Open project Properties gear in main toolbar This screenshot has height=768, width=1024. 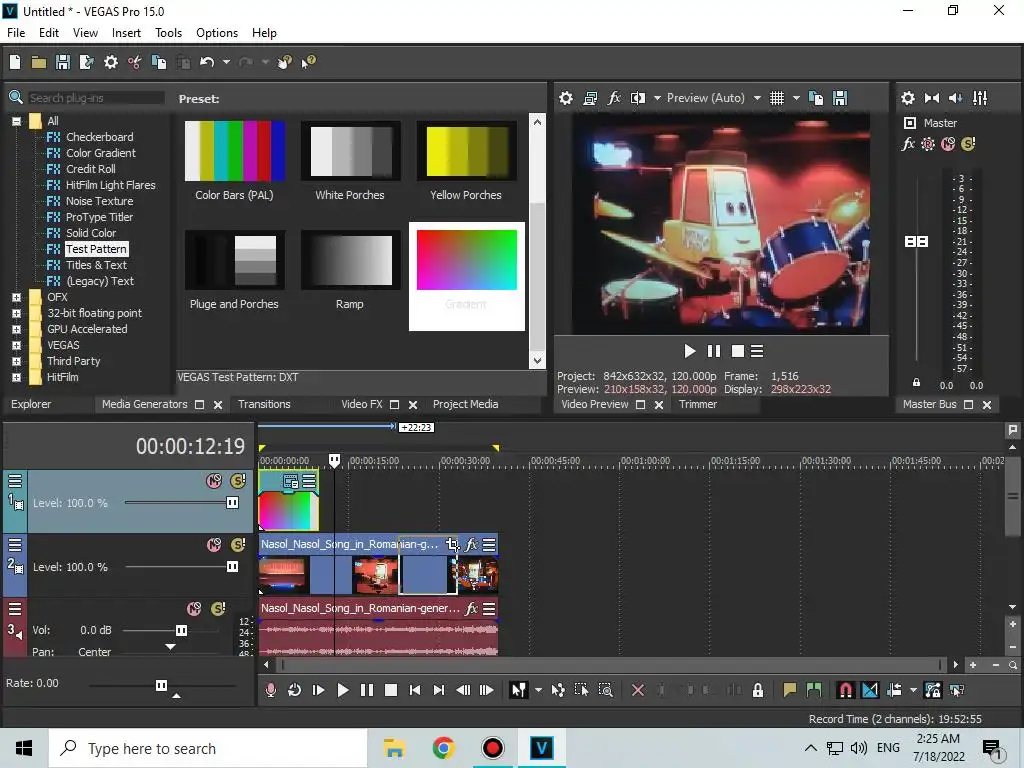tap(111, 62)
